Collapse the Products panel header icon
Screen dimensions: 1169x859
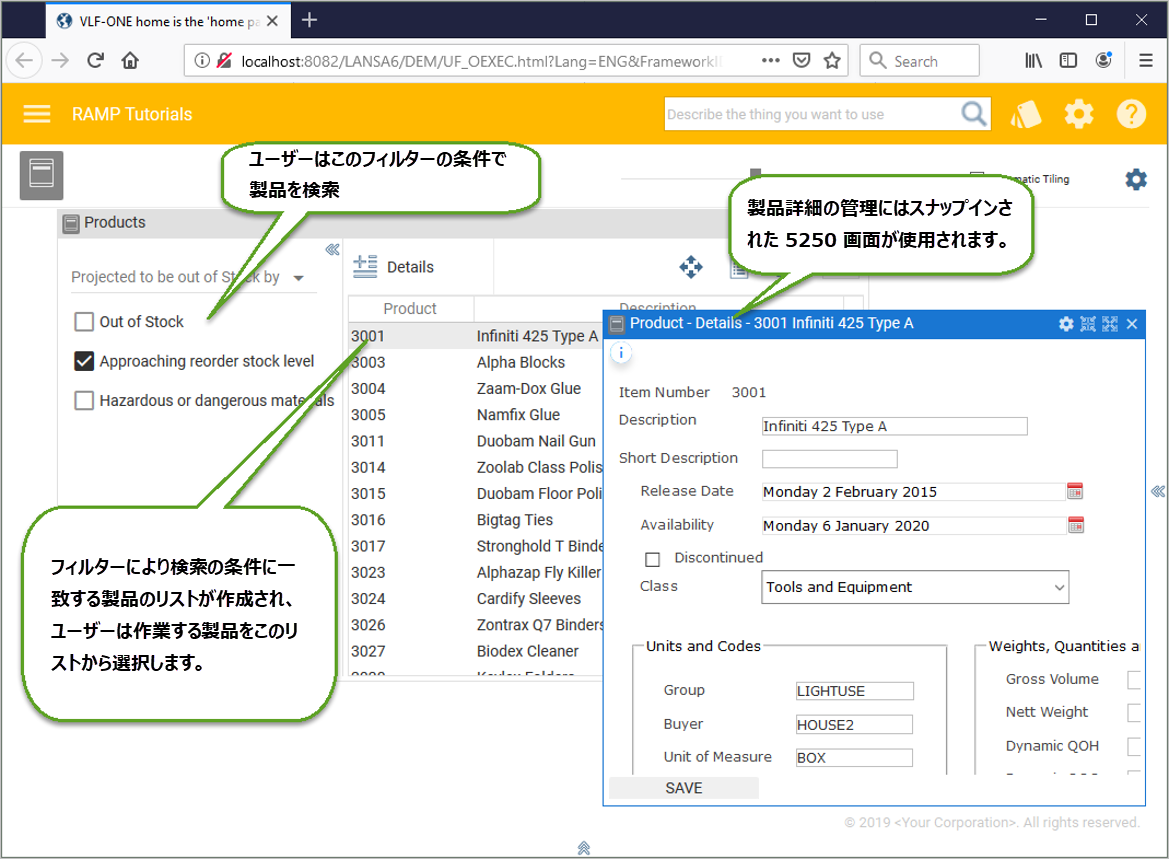pyautogui.click(x=71, y=223)
